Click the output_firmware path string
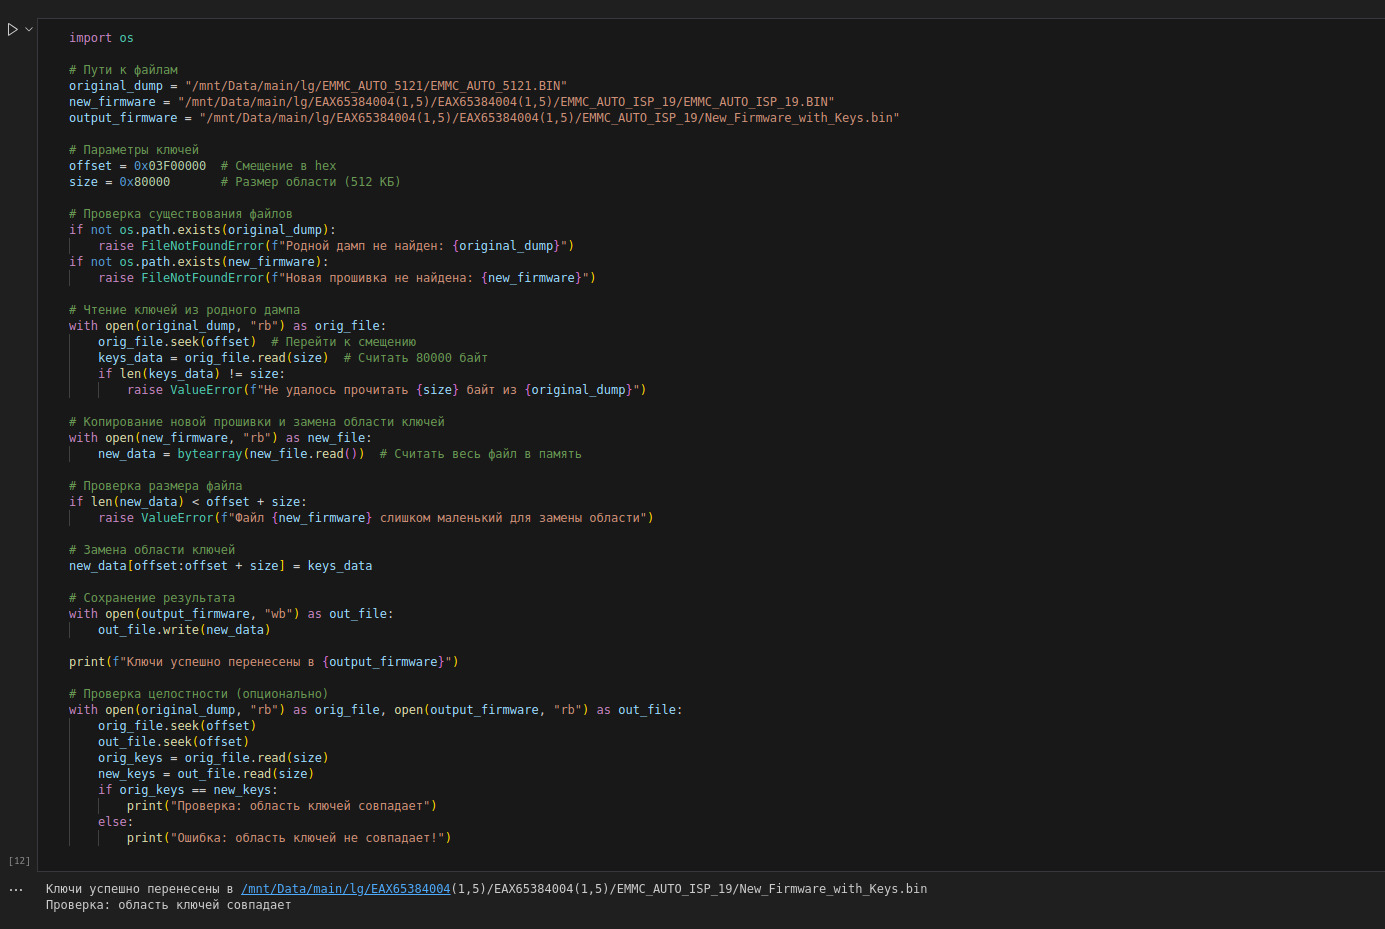Viewport: 1385px width, 929px height. coord(549,118)
